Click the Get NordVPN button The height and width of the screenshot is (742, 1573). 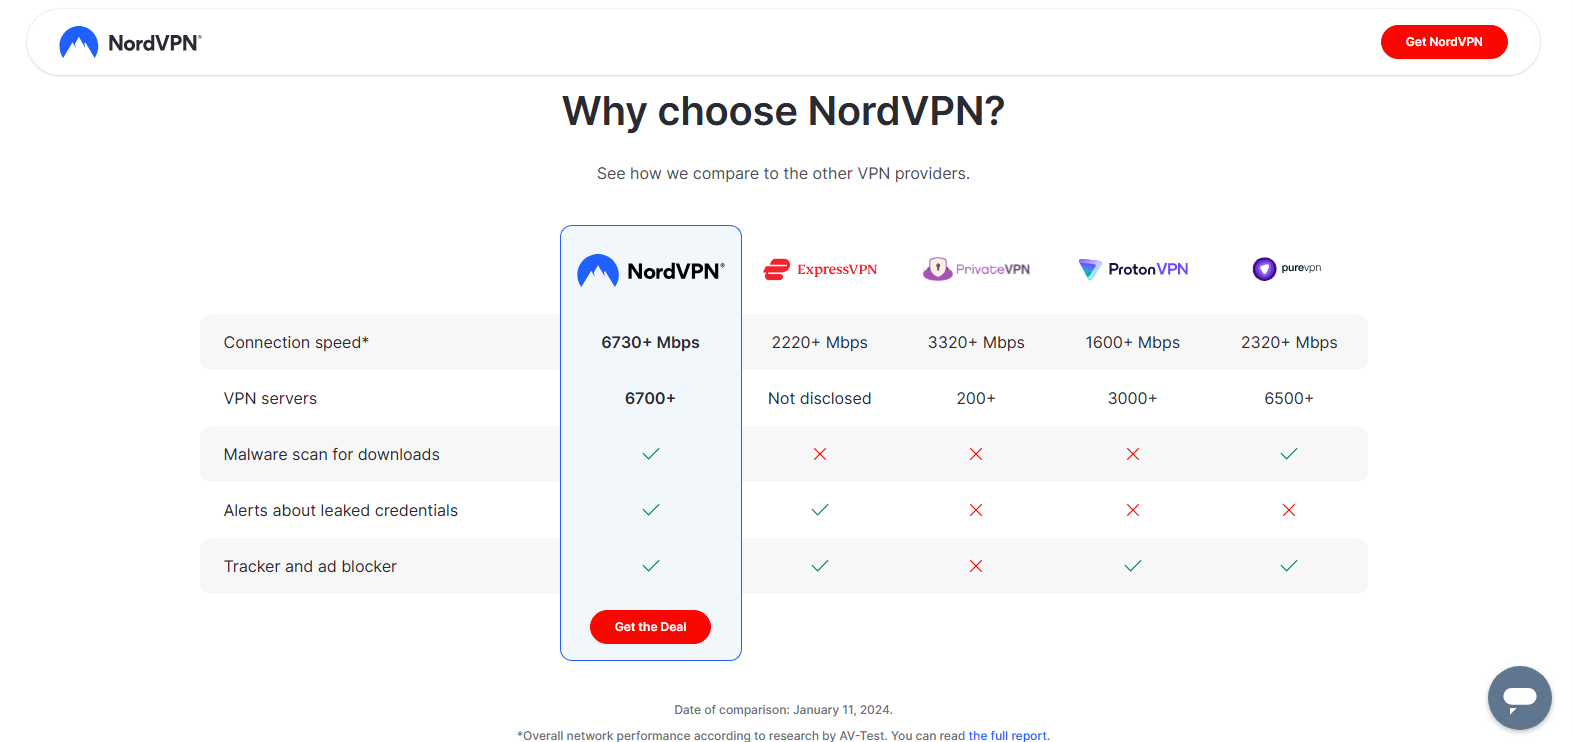[1444, 42]
